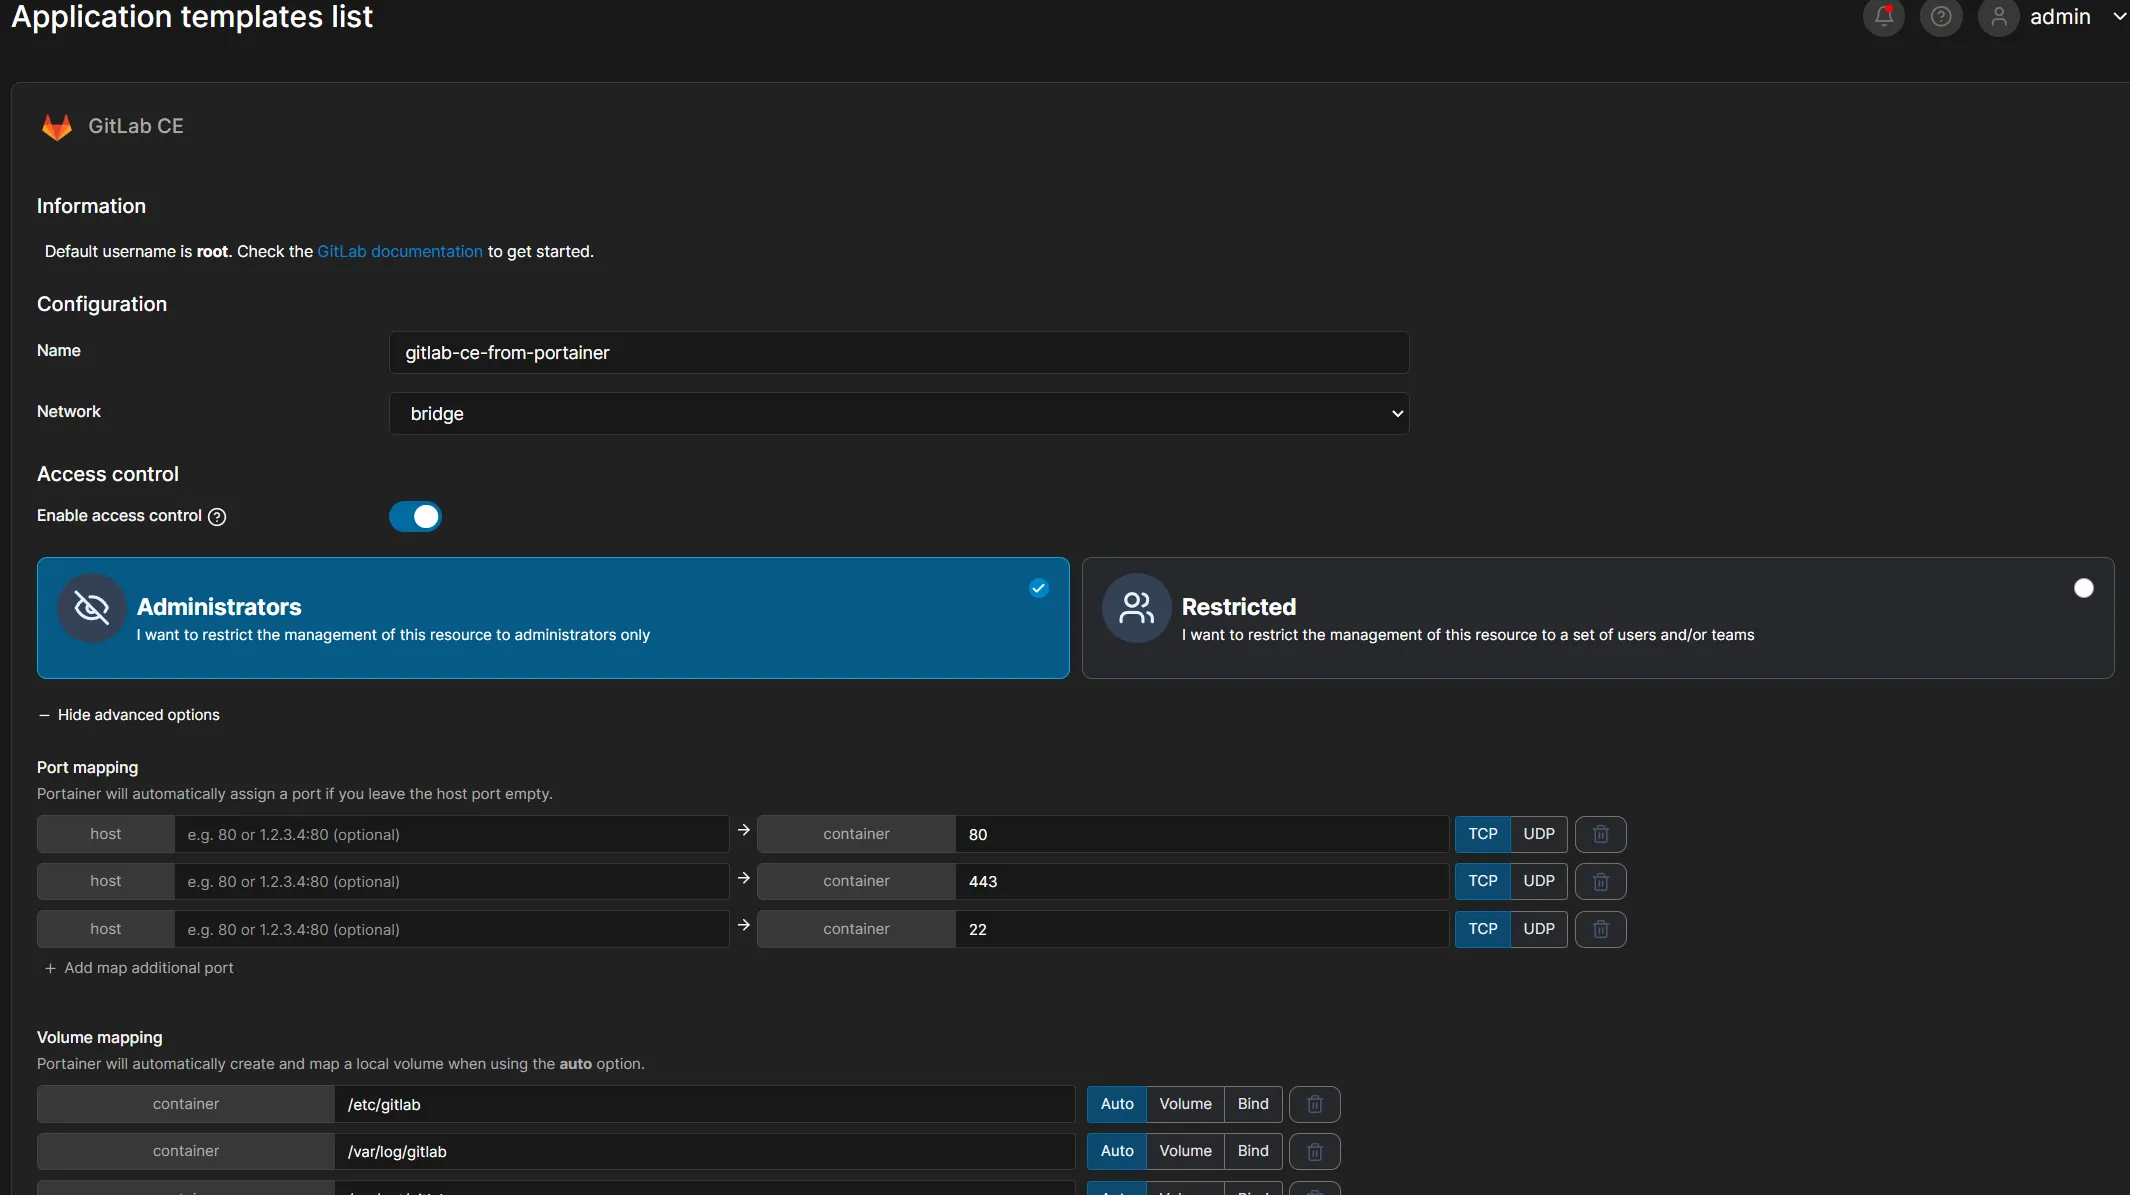Image resolution: width=2130 pixels, height=1195 pixels.
Task: Click the admin user avatar icon
Action: [x=1998, y=16]
